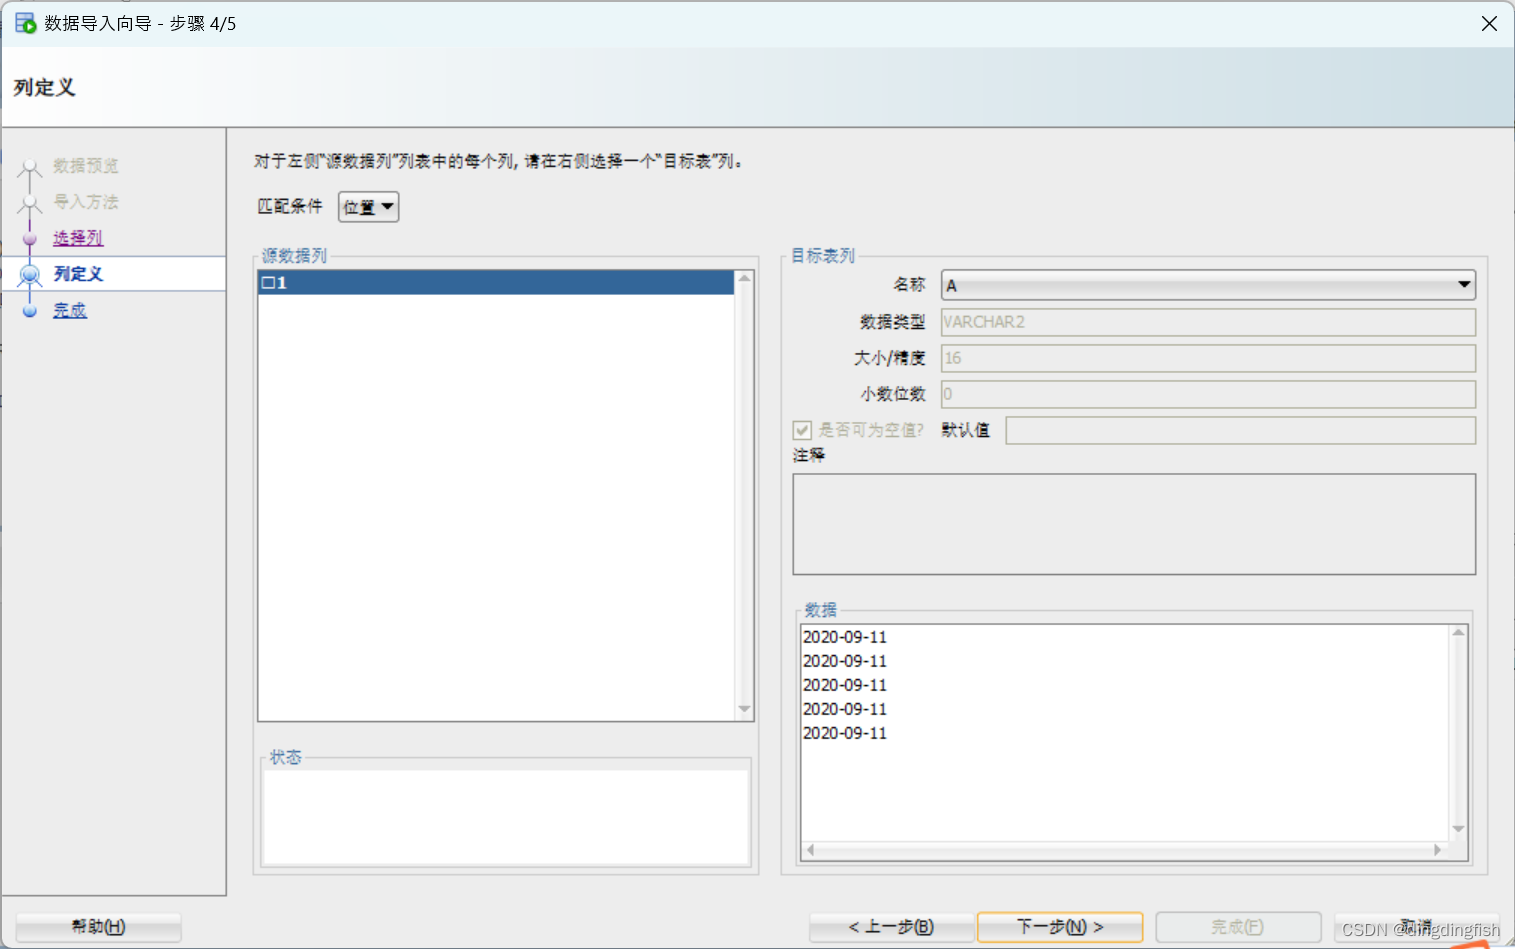Open the 名称 target column dropdown
Screen dimensions: 1515x949
[1208, 285]
